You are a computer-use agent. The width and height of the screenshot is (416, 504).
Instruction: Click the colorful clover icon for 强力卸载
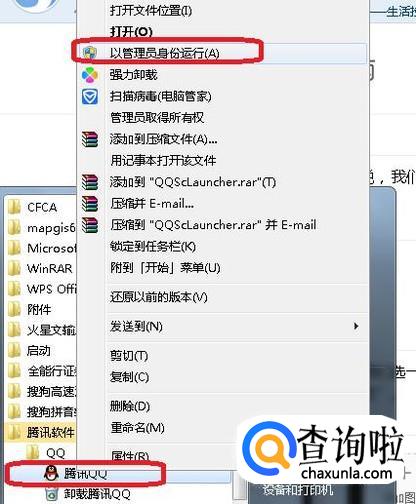coord(90,75)
